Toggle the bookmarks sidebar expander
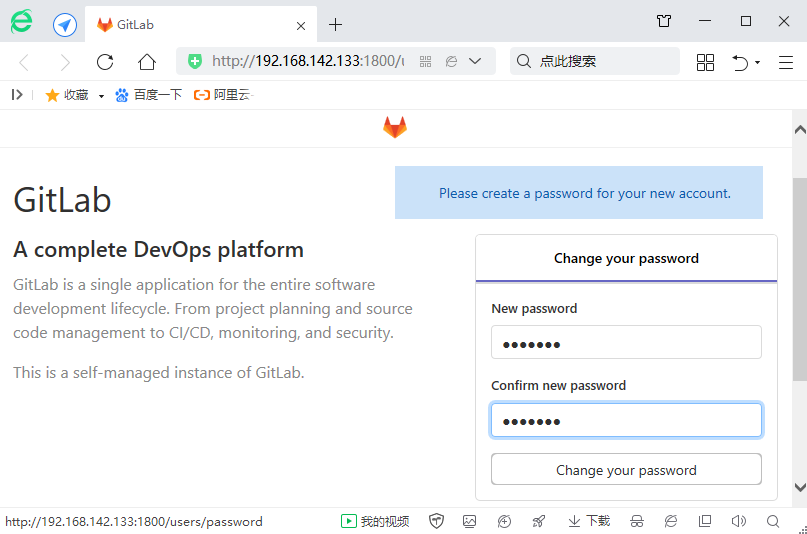Viewport: 807px width, 534px height. 17,95
